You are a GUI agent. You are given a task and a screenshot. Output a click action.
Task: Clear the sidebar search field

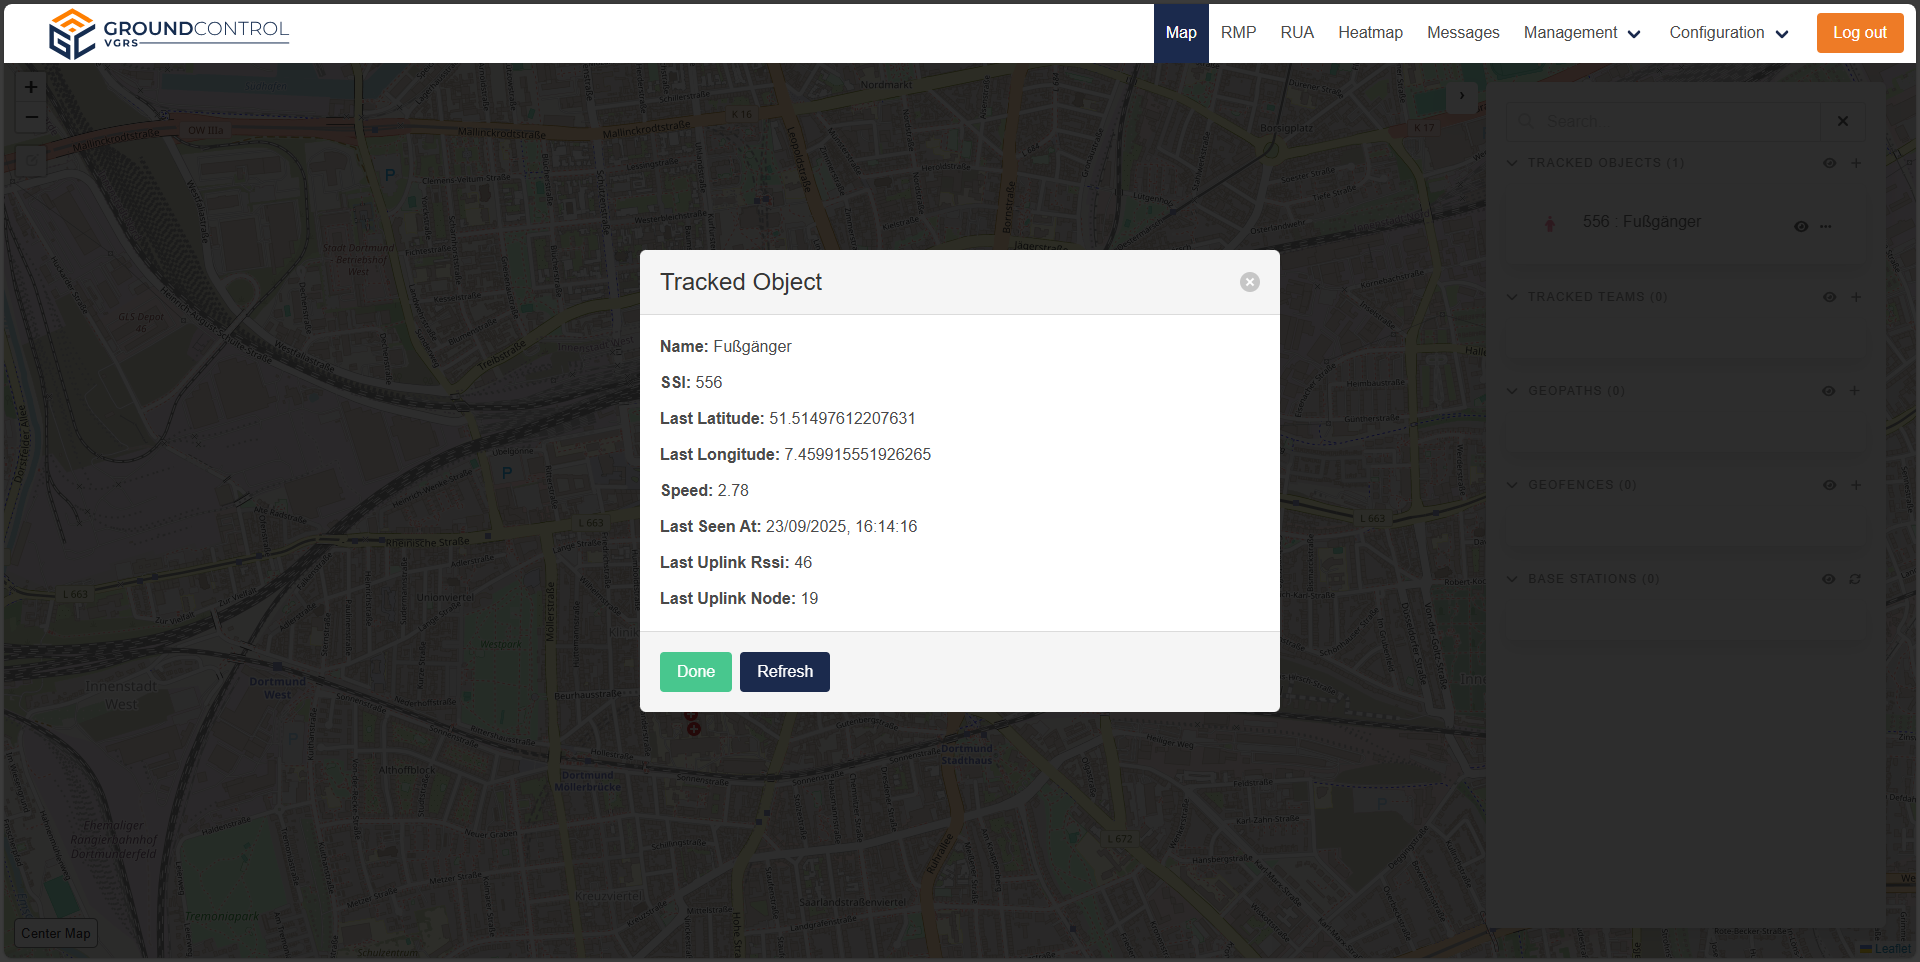tap(1842, 121)
